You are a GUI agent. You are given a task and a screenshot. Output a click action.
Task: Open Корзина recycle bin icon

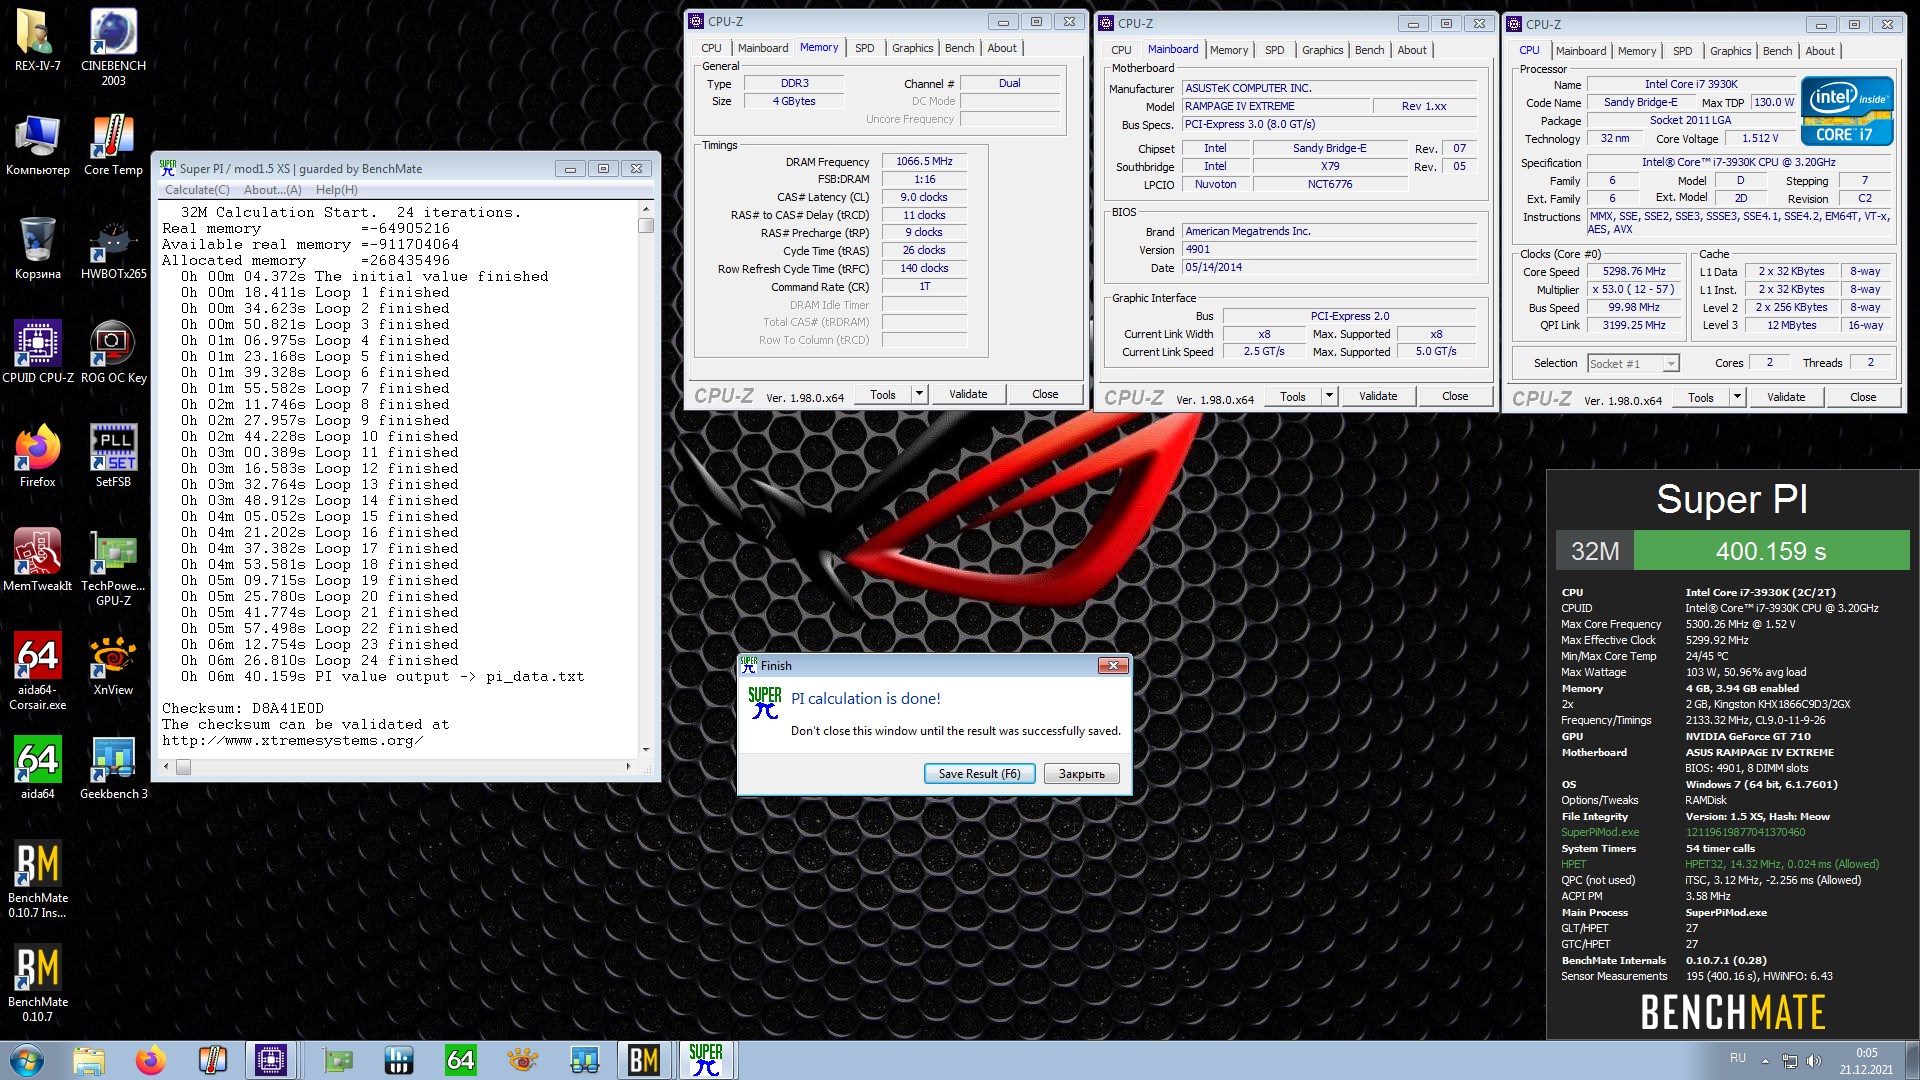[37, 248]
